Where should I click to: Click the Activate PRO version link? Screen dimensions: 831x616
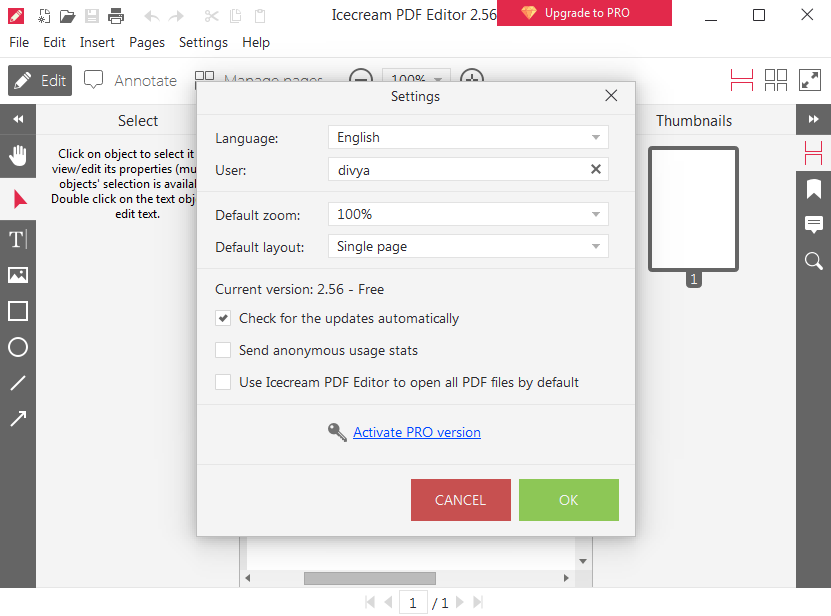pyautogui.click(x=417, y=433)
